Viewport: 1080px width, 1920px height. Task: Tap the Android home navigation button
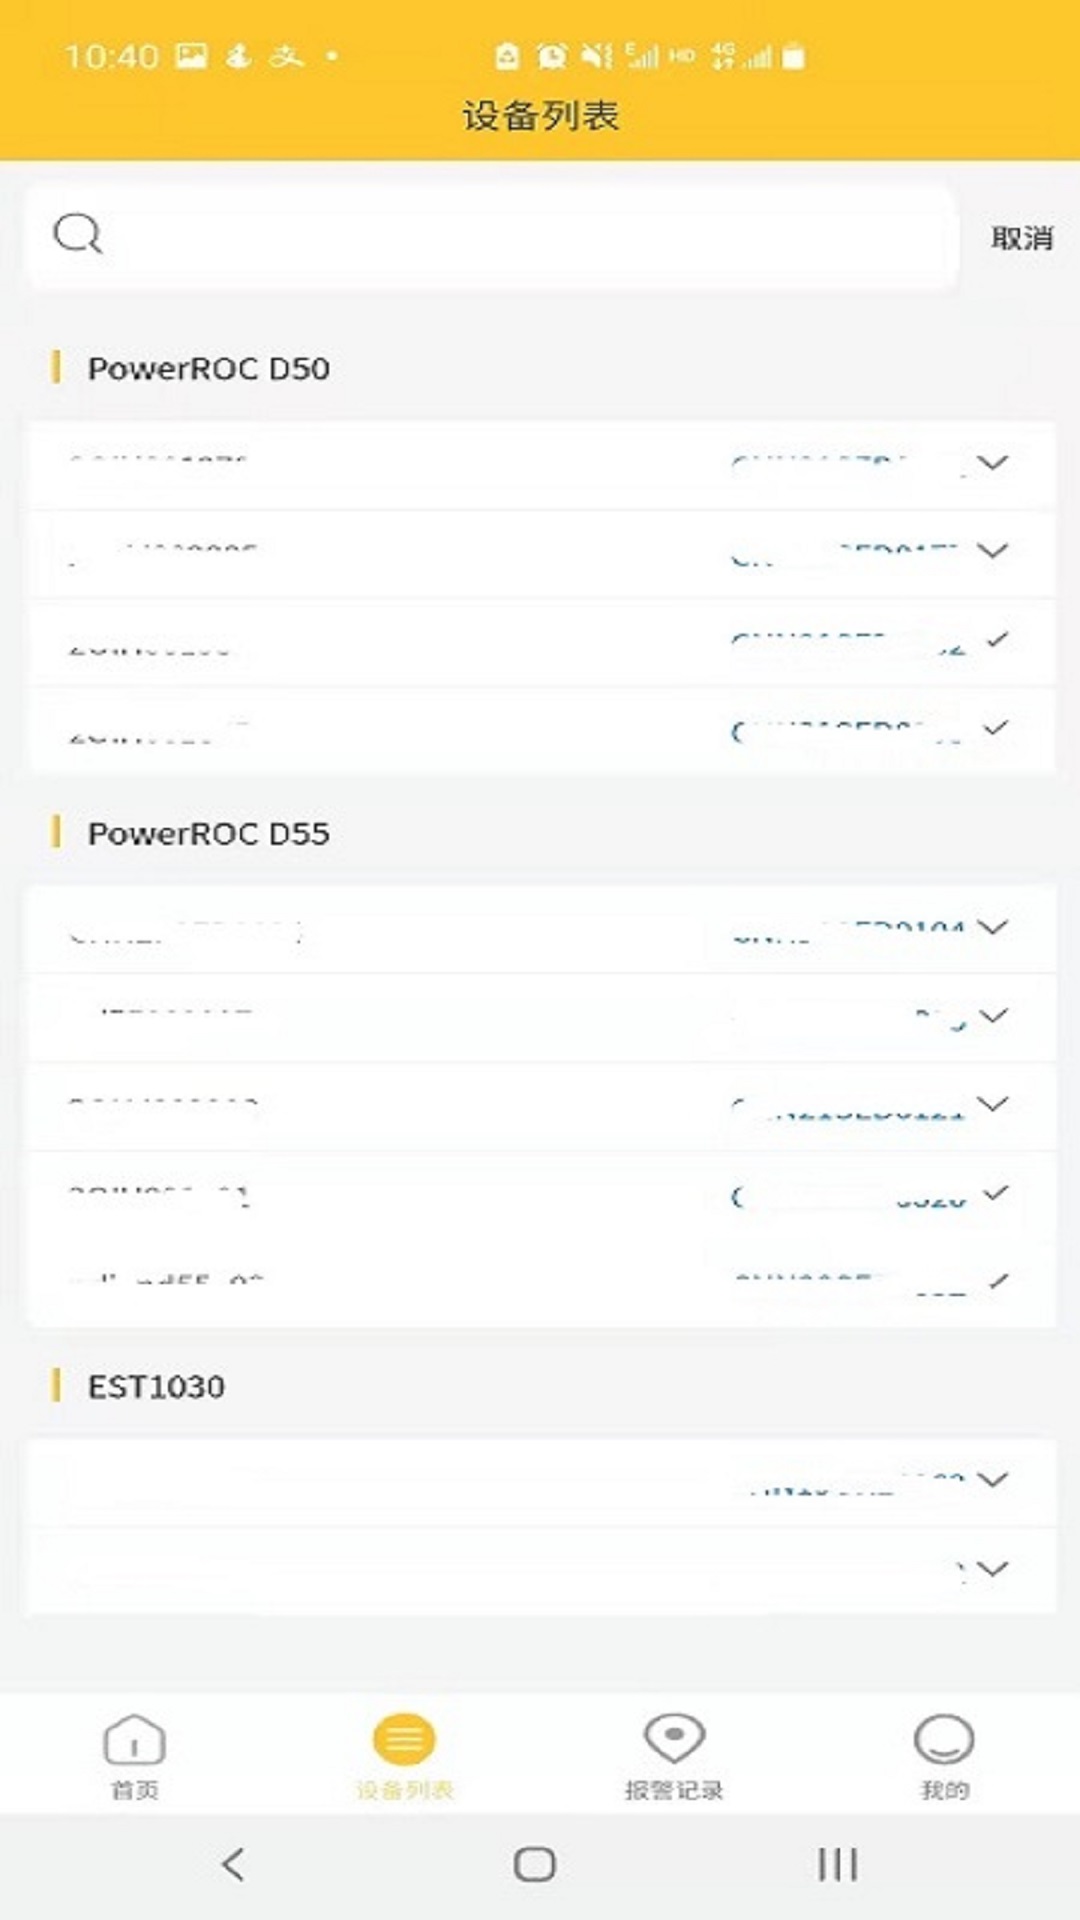click(535, 1864)
